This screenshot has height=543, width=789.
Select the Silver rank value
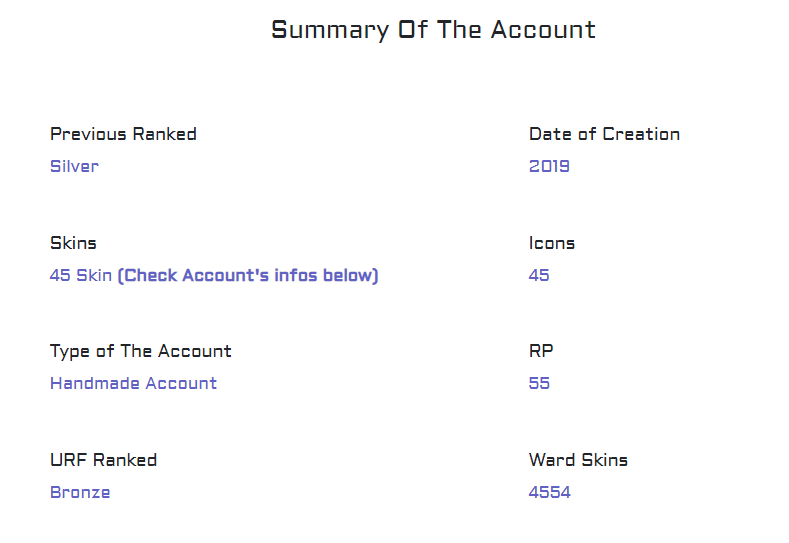[74, 166]
